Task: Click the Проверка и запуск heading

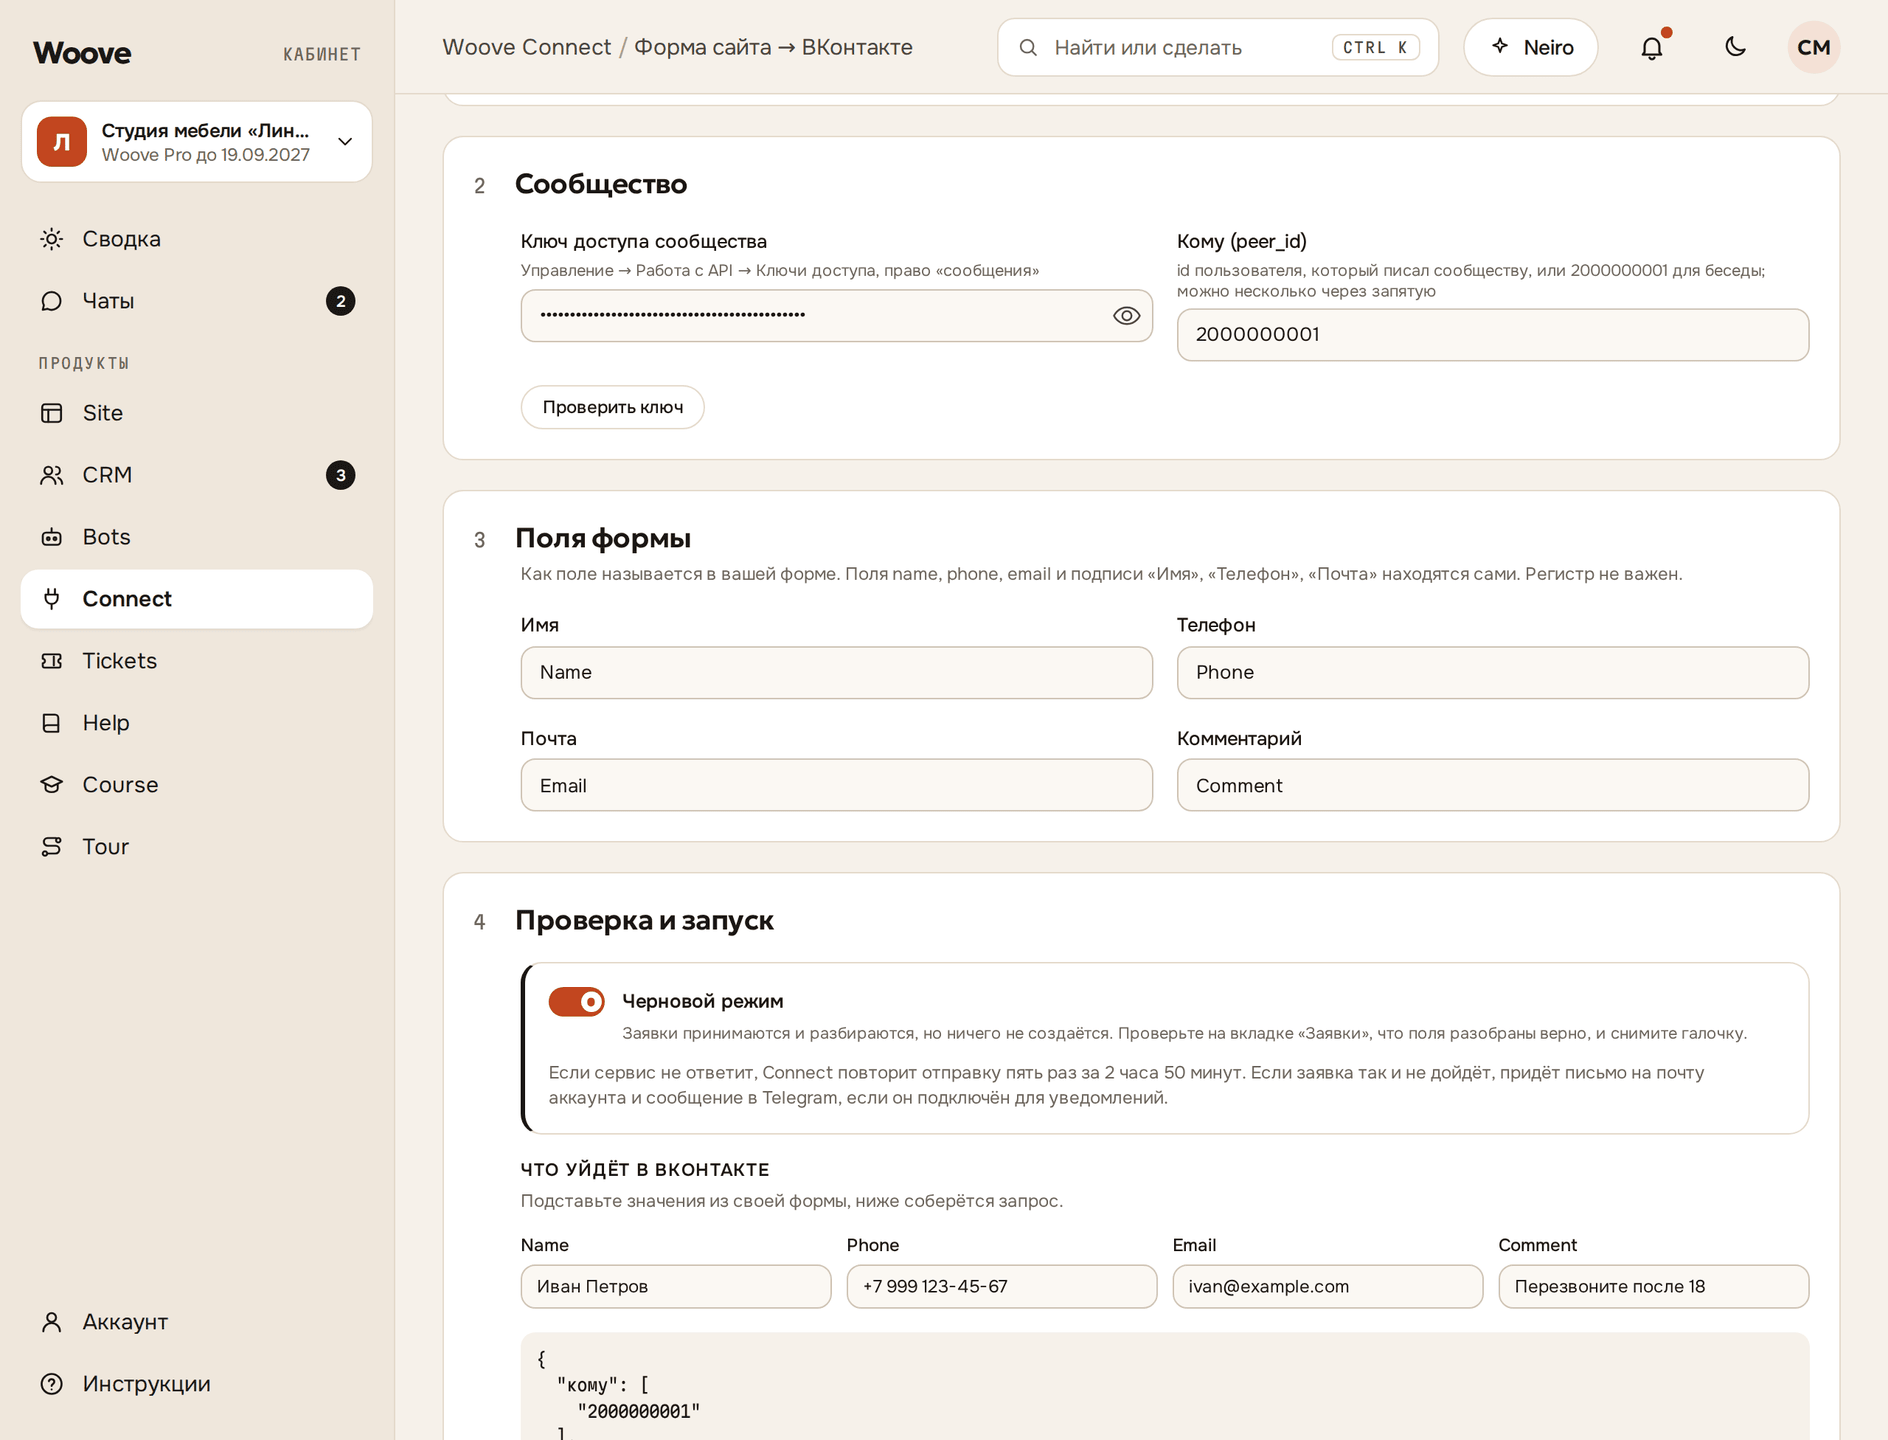Action: pos(644,920)
